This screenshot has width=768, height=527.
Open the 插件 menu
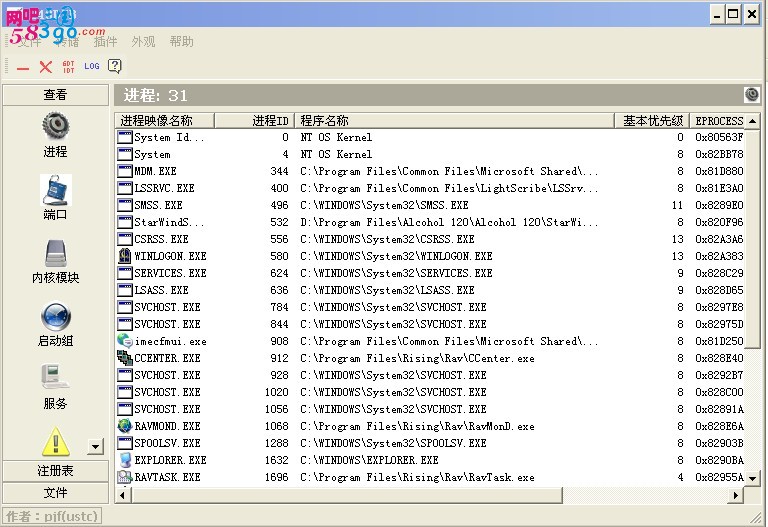[105, 42]
